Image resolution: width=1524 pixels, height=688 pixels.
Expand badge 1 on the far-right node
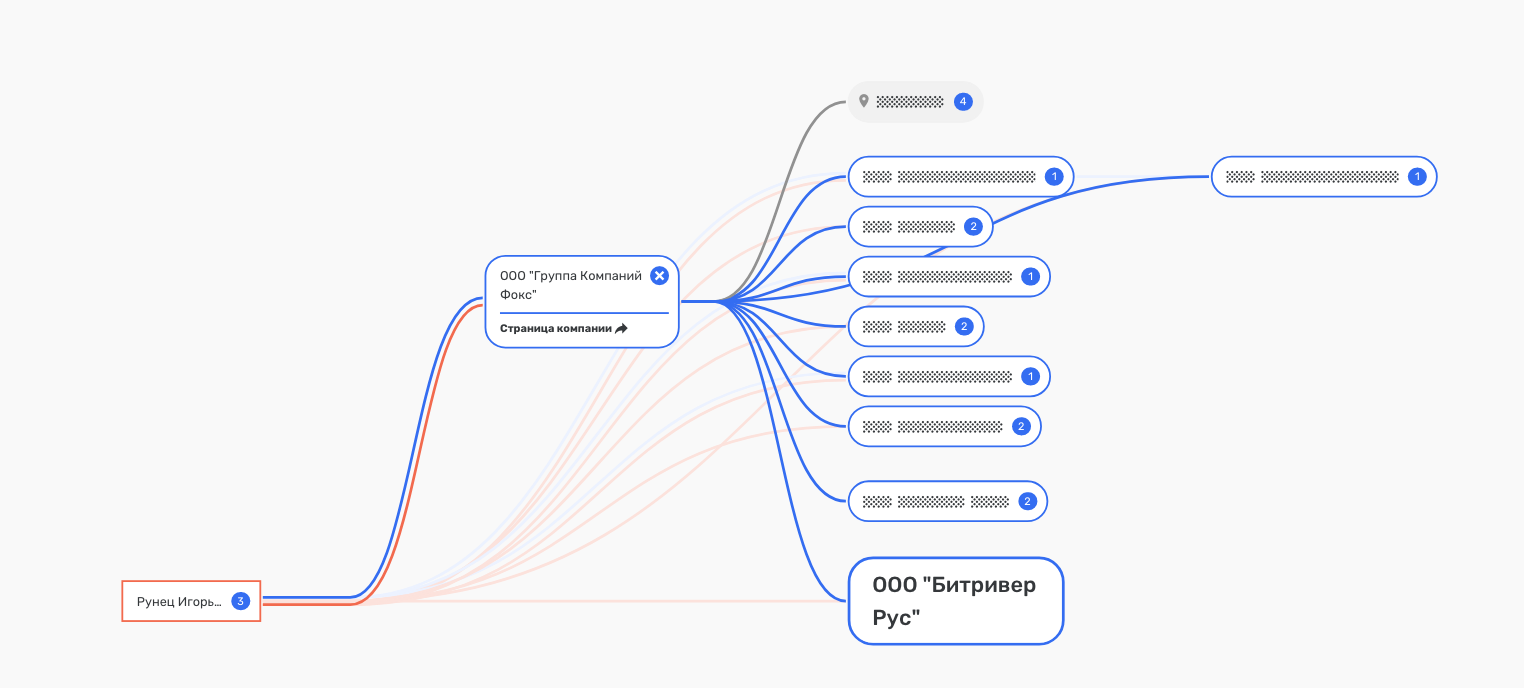pos(1415,177)
